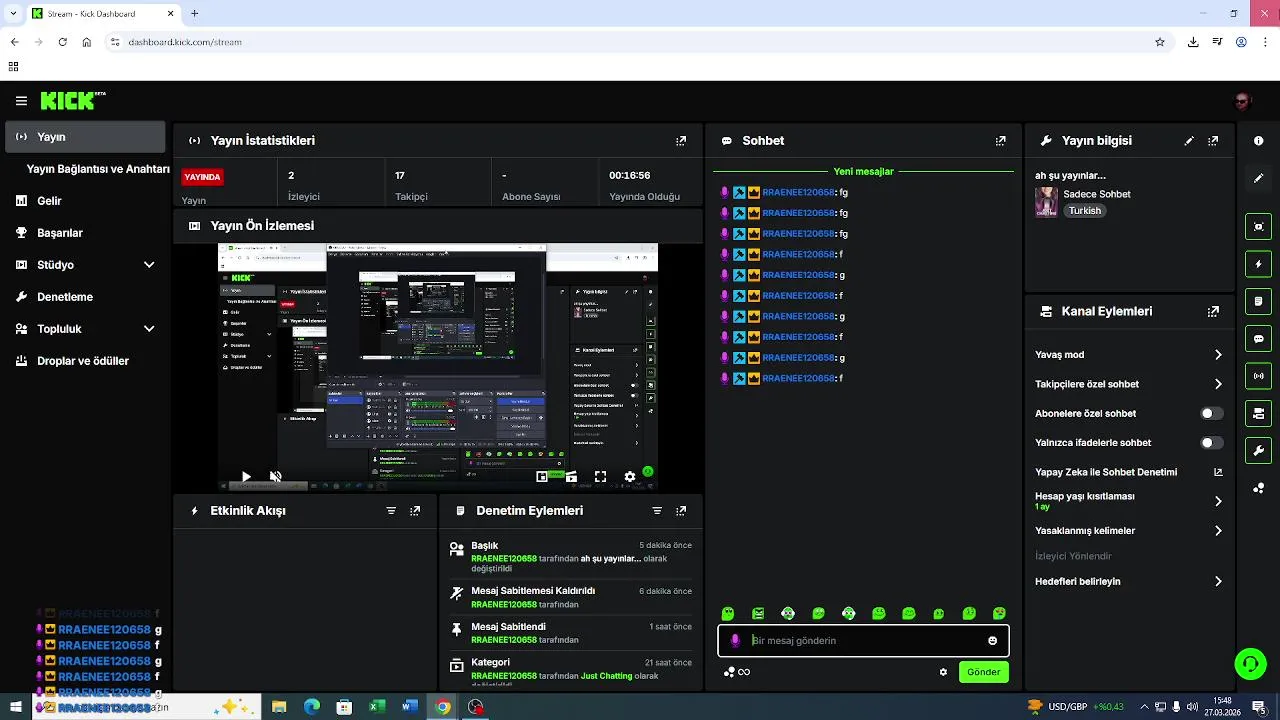Open Microsoft Edge from taskbar
This screenshot has width=1280, height=720.
point(312,707)
